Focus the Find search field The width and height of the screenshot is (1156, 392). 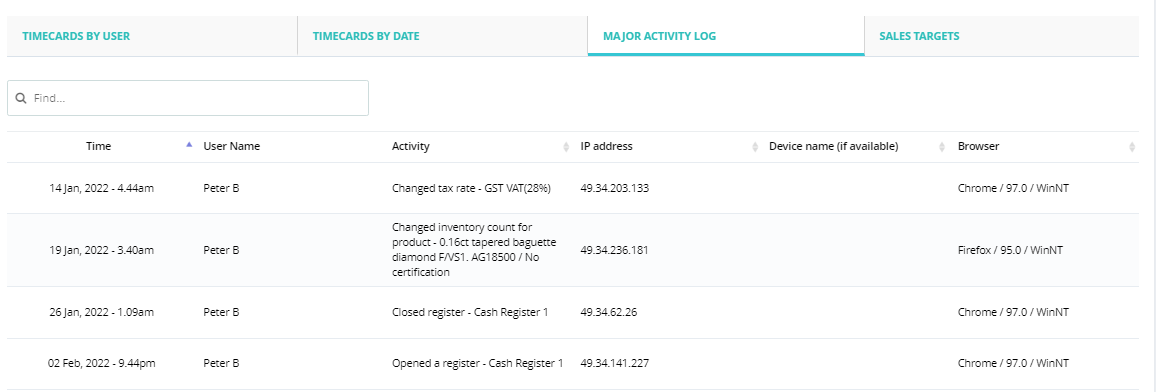pos(188,98)
